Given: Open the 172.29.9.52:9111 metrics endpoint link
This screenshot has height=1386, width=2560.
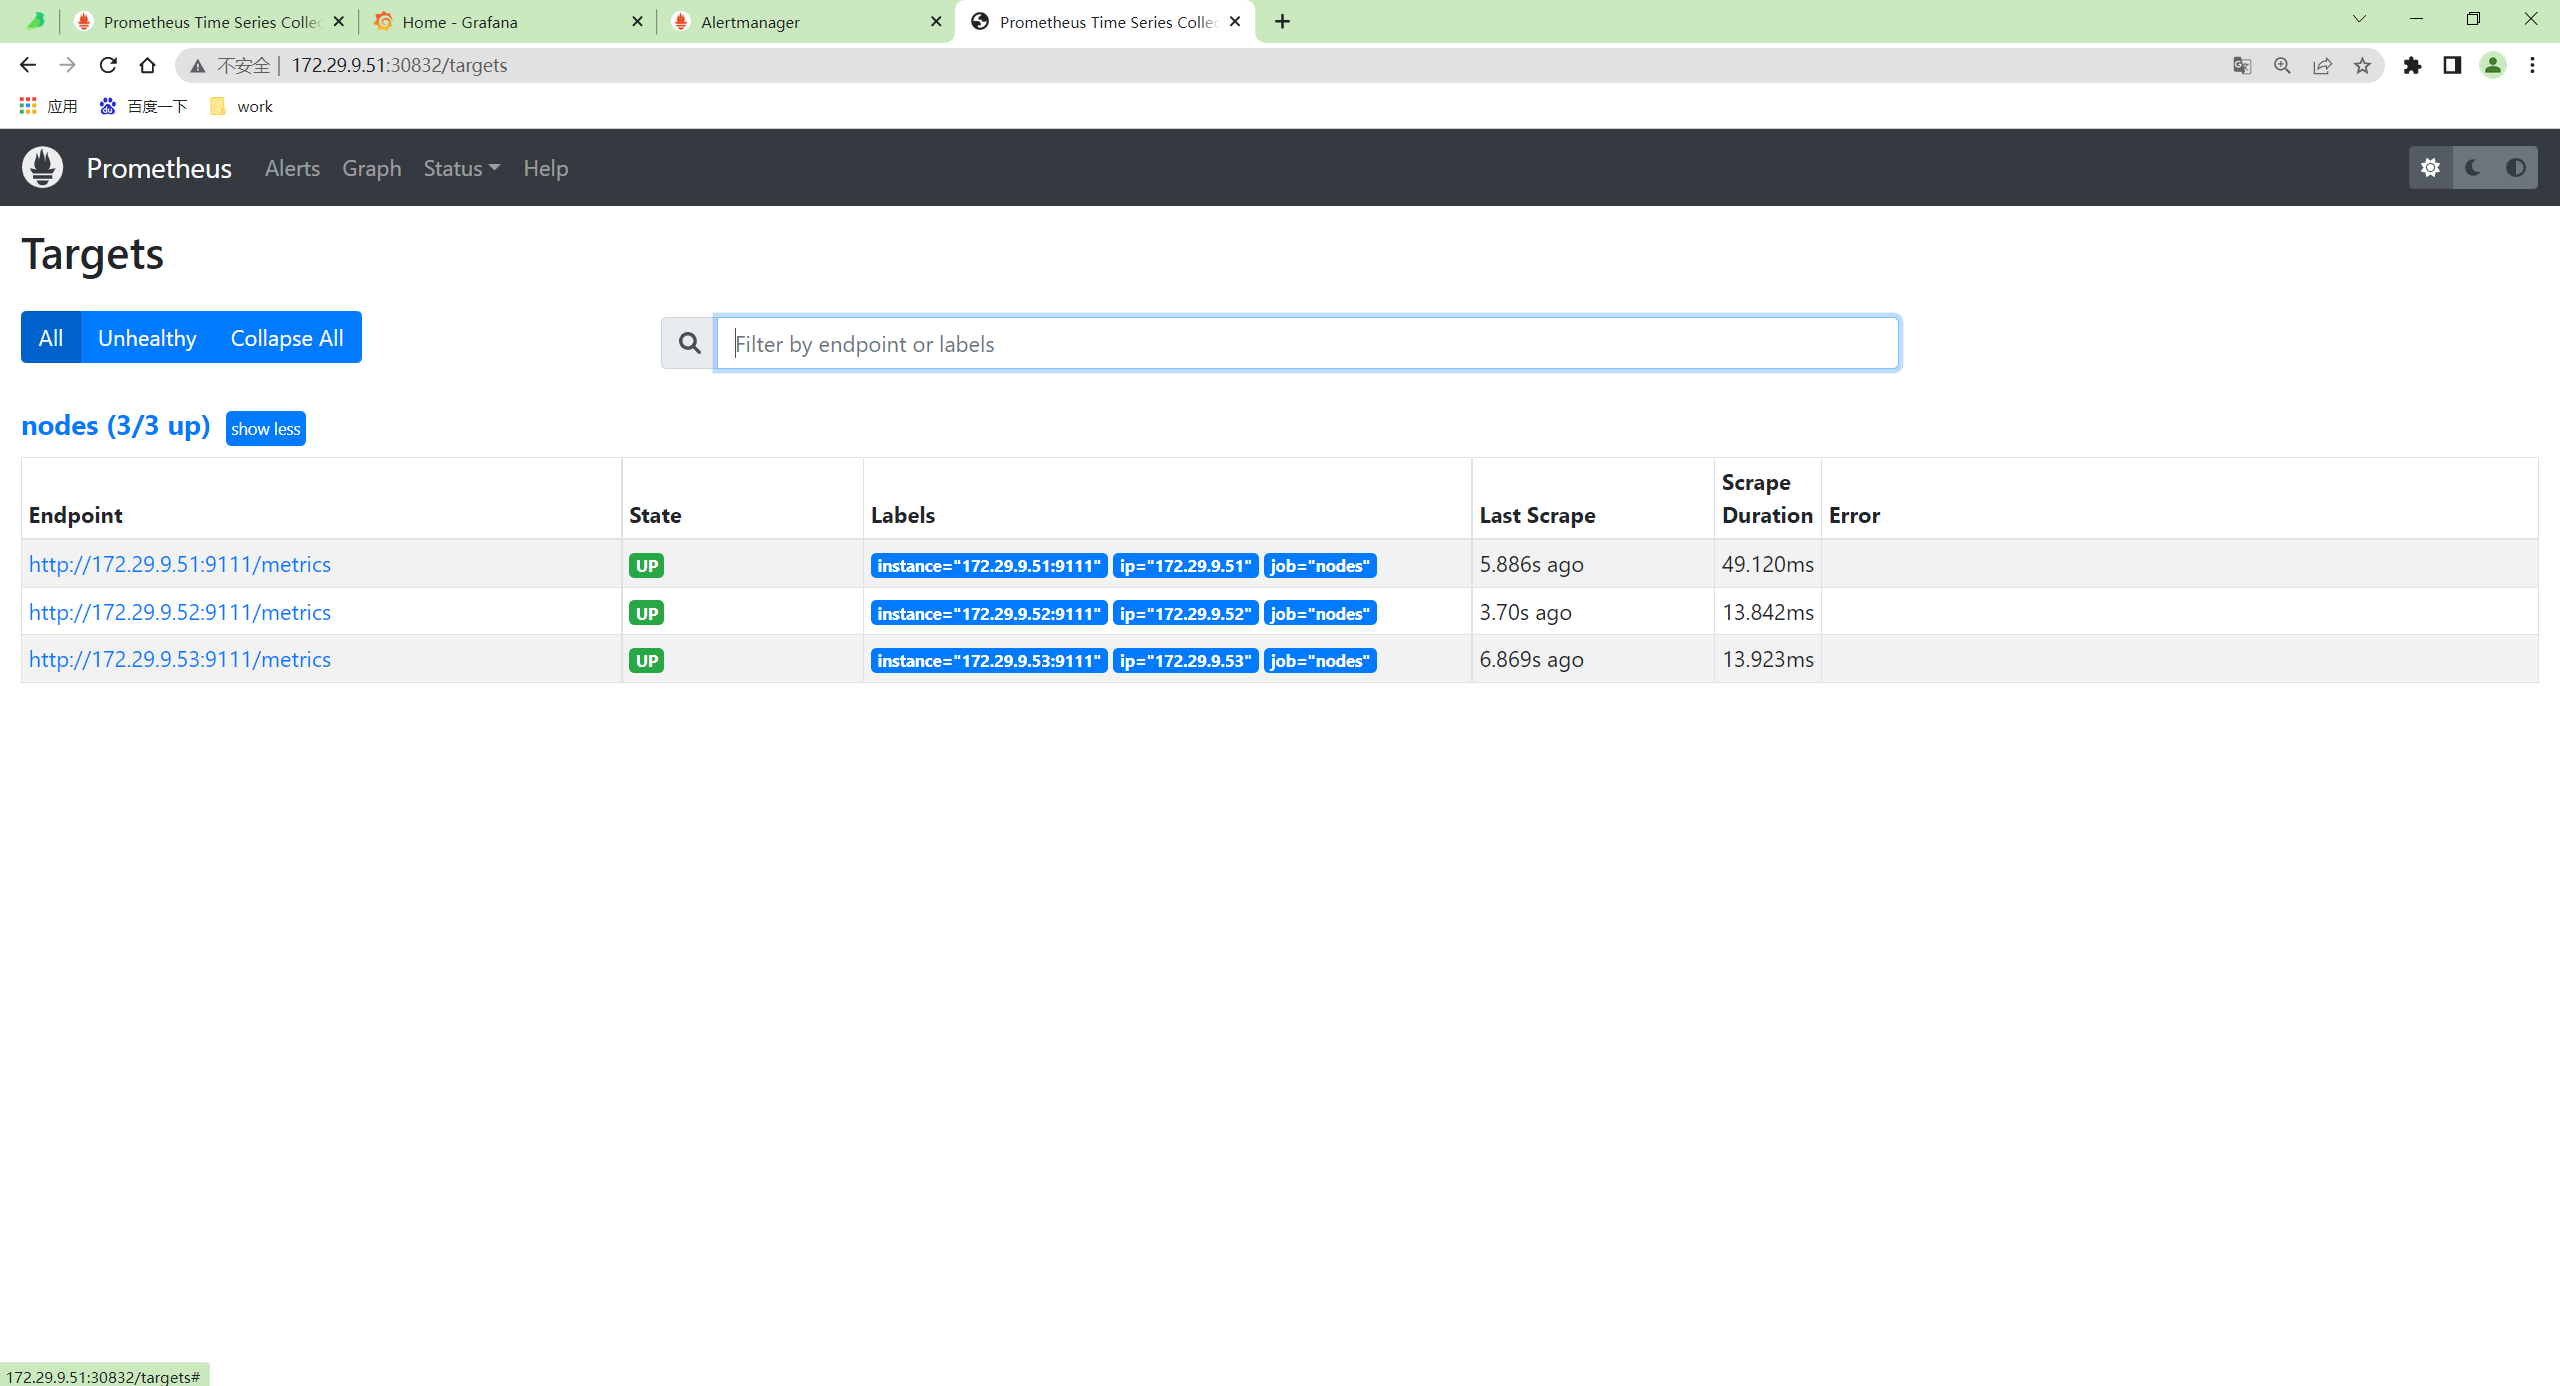Looking at the screenshot, I should (x=180, y=612).
